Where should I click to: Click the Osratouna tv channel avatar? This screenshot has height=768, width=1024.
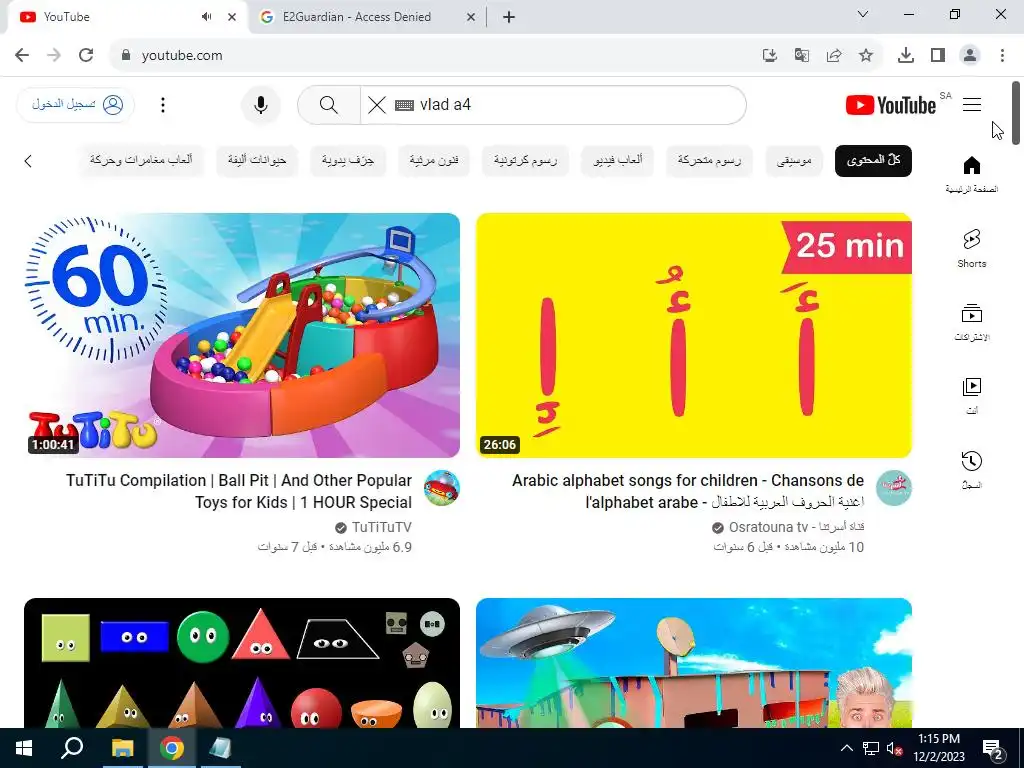(x=893, y=488)
